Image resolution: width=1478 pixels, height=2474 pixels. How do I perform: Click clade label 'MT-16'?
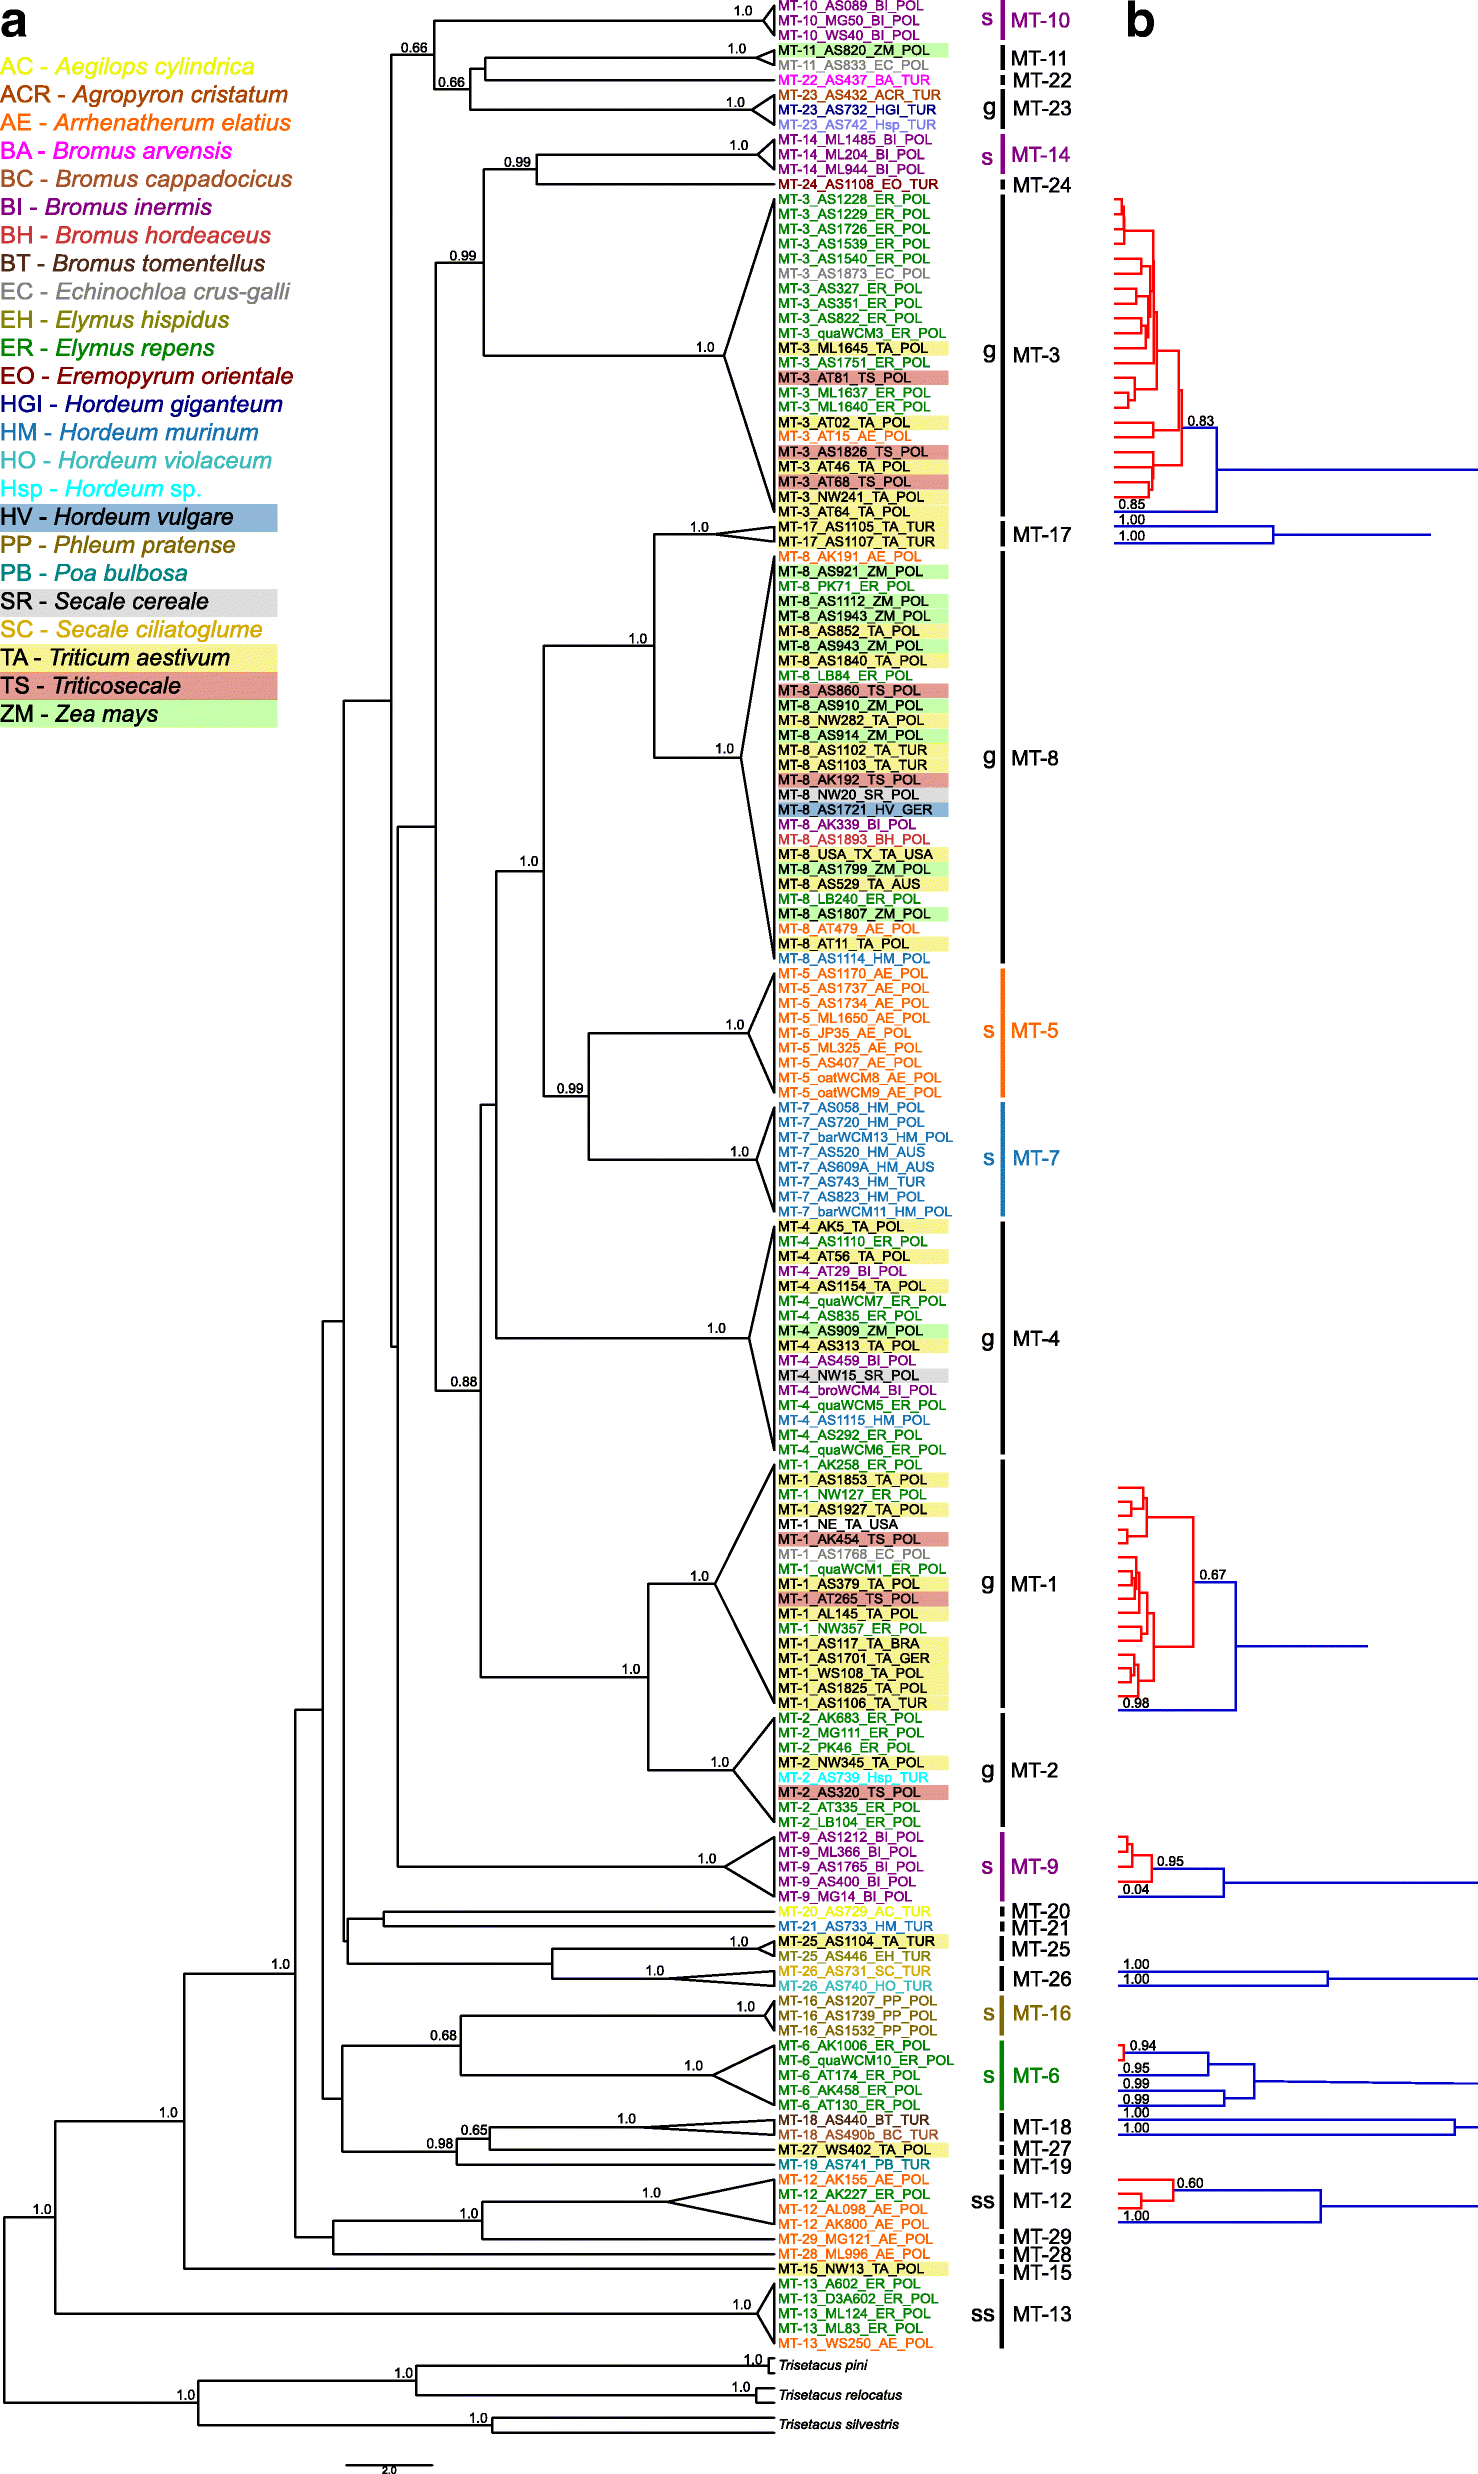coord(1042,2013)
